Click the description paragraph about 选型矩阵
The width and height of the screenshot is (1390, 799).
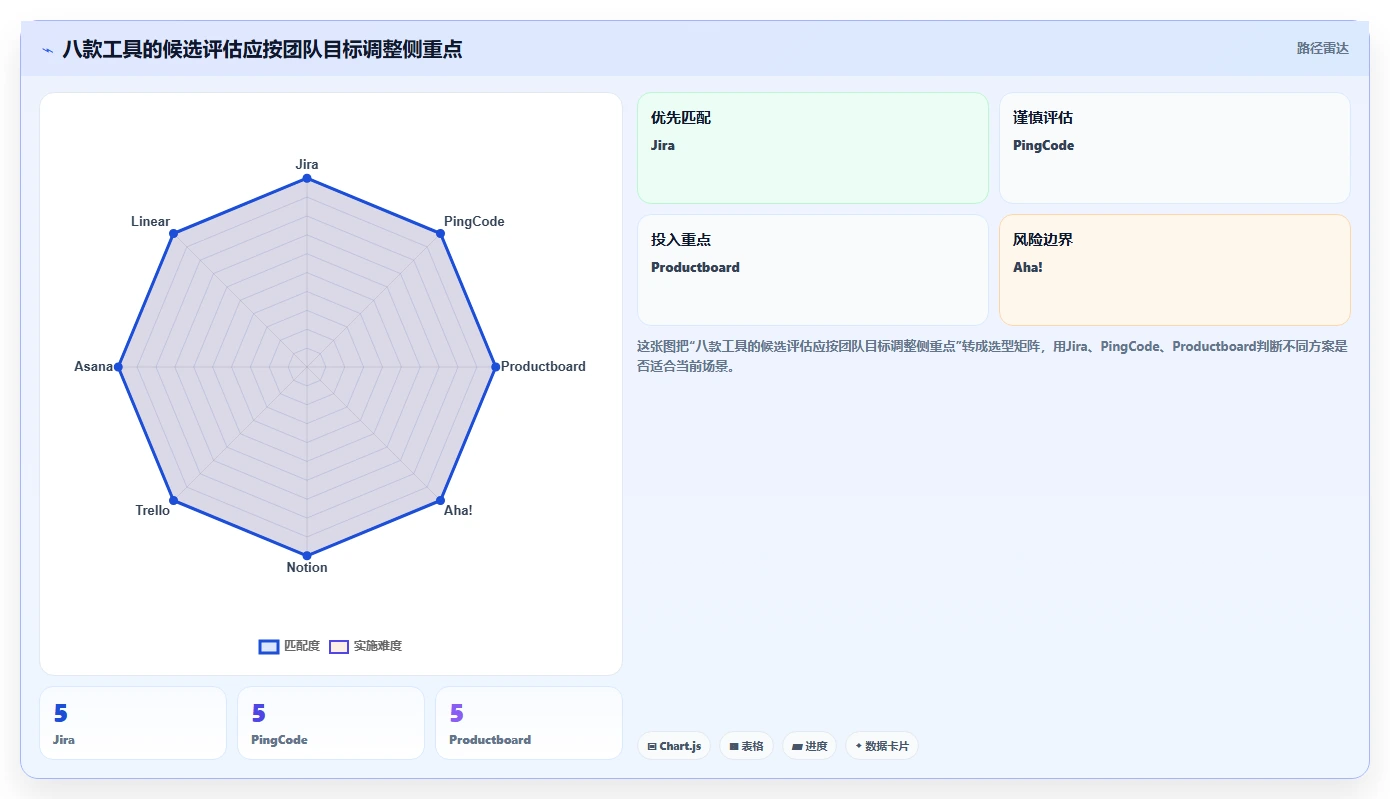(x=992, y=356)
